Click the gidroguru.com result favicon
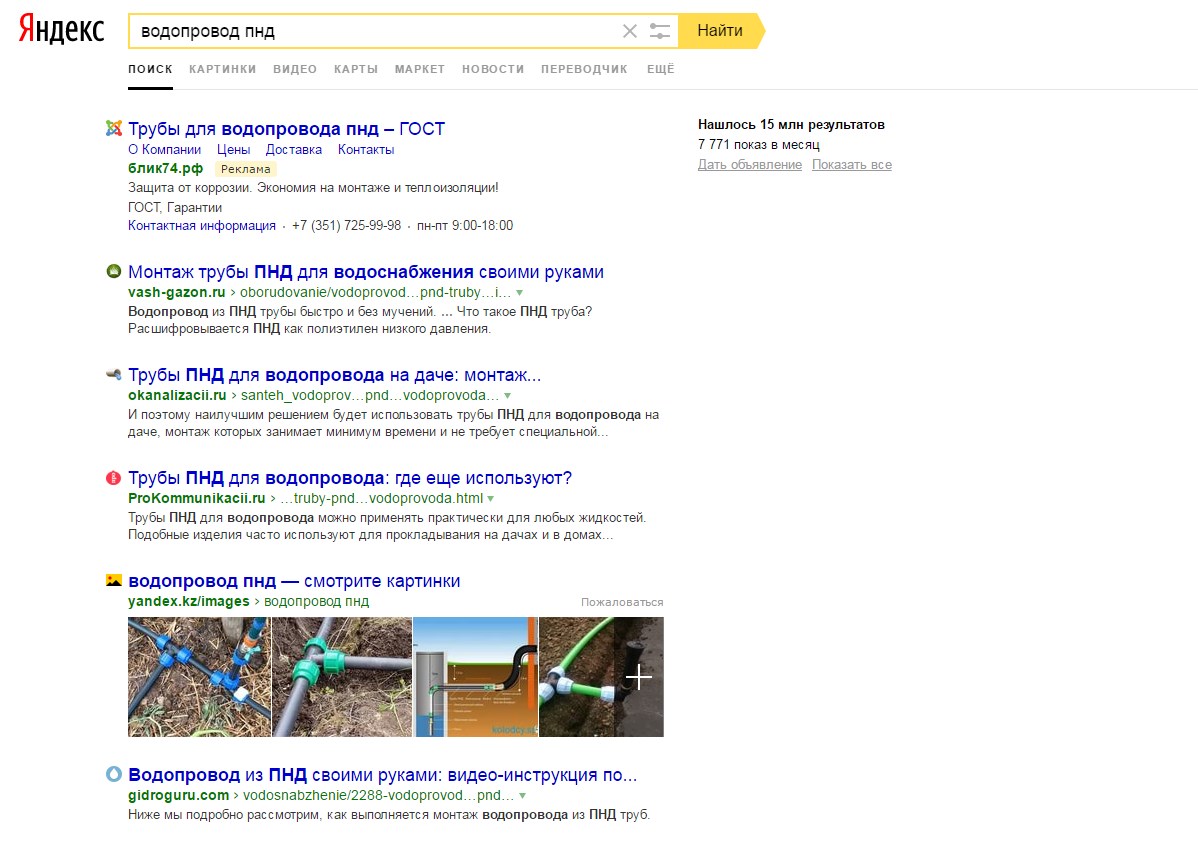Screen dimensions: 1198x843 tap(114, 774)
